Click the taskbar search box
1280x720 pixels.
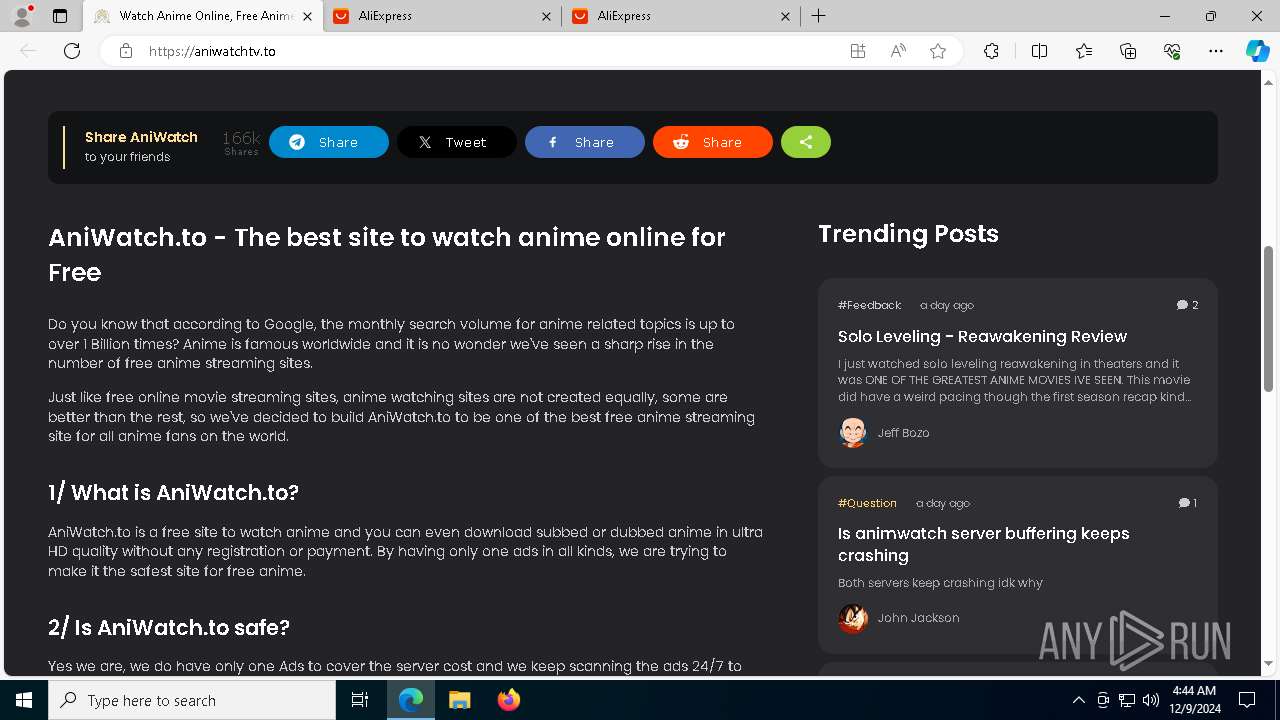(192, 700)
